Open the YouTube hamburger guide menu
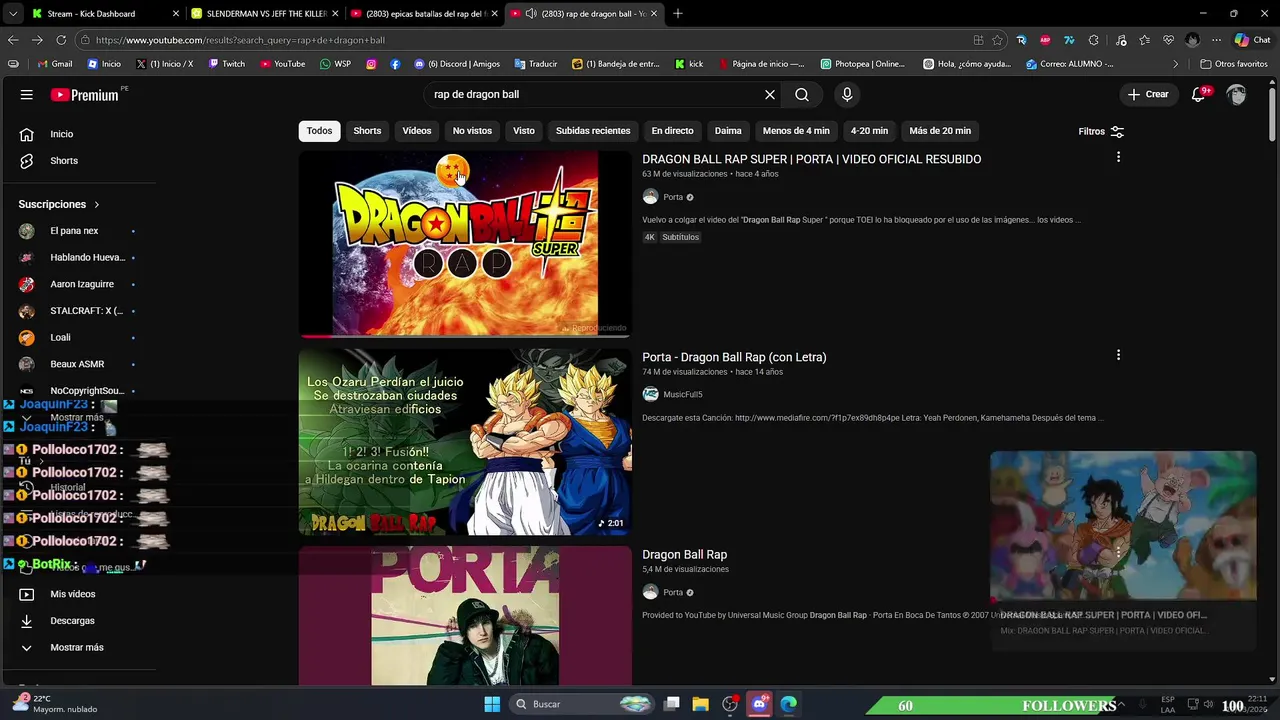Image resolution: width=1280 pixels, height=720 pixels. 27,95
